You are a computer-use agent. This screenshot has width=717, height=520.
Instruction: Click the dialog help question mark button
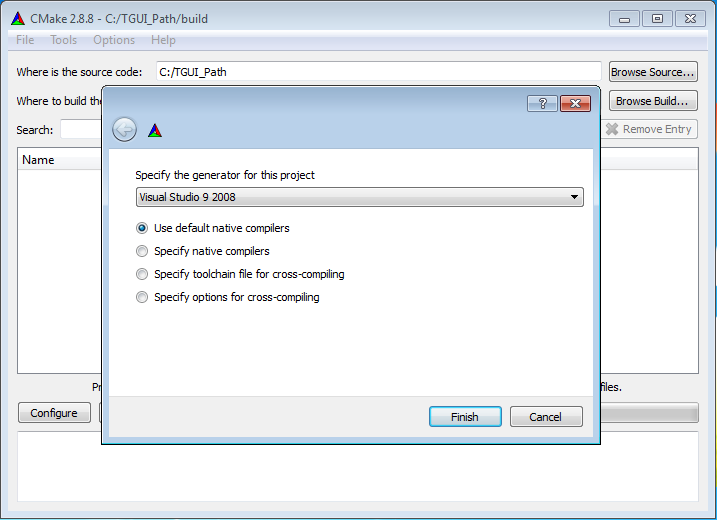coord(542,103)
